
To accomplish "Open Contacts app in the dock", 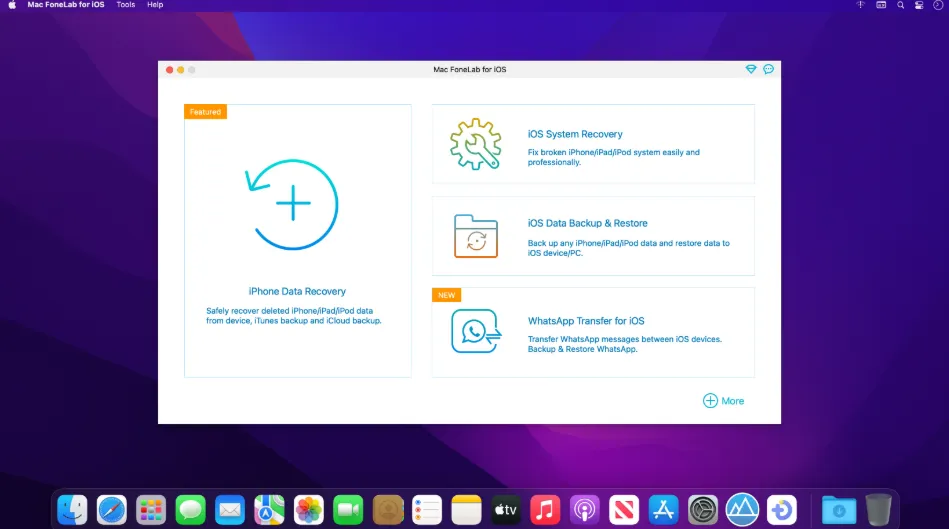I will click(388, 510).
